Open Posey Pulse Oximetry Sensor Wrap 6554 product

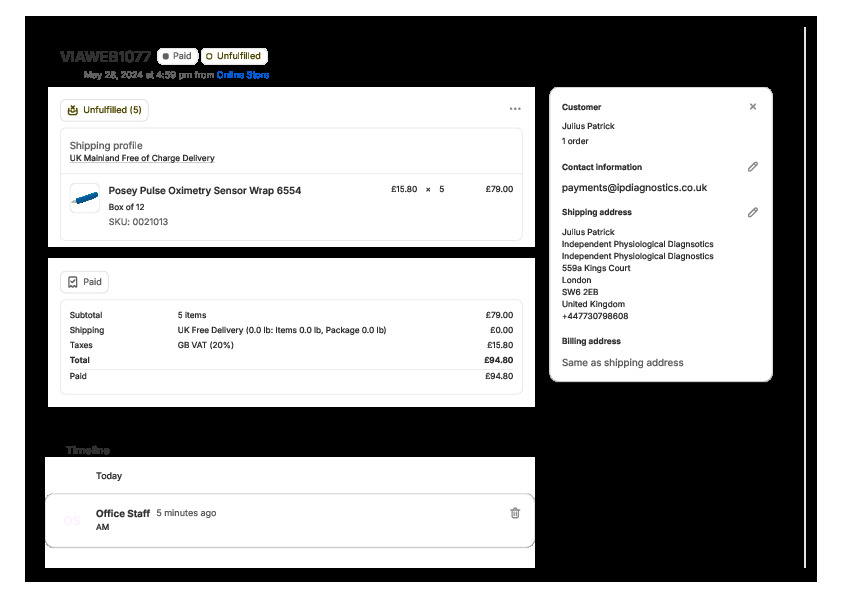205,190
